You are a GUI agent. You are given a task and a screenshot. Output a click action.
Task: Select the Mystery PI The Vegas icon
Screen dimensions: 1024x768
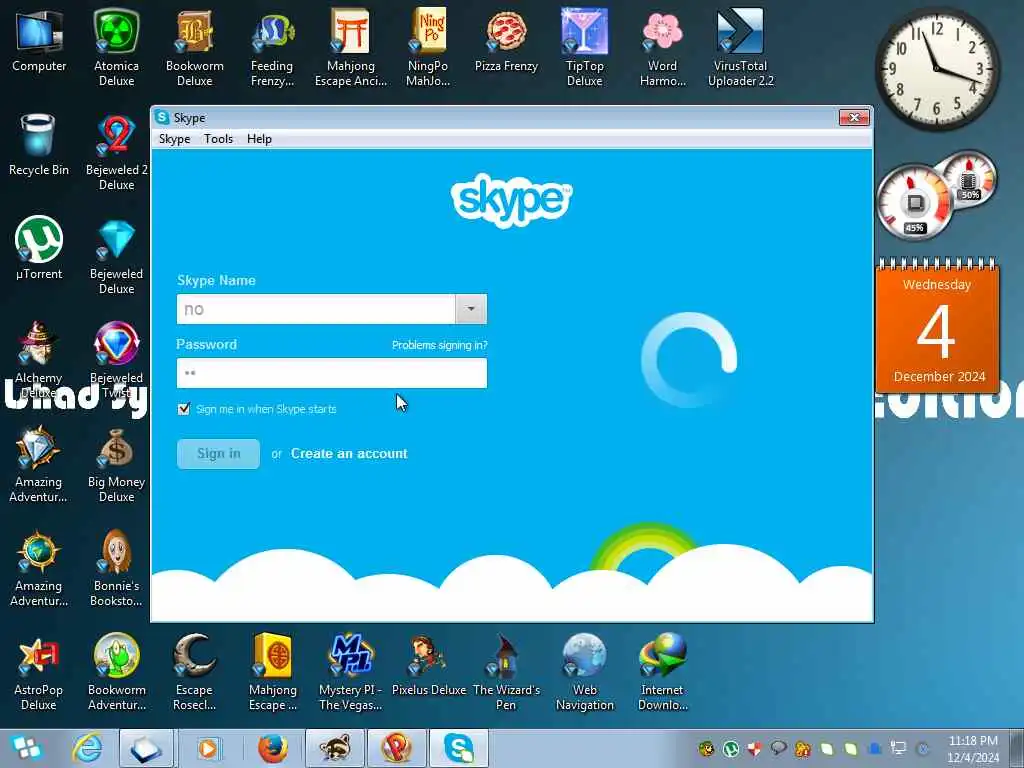[351, 673]
